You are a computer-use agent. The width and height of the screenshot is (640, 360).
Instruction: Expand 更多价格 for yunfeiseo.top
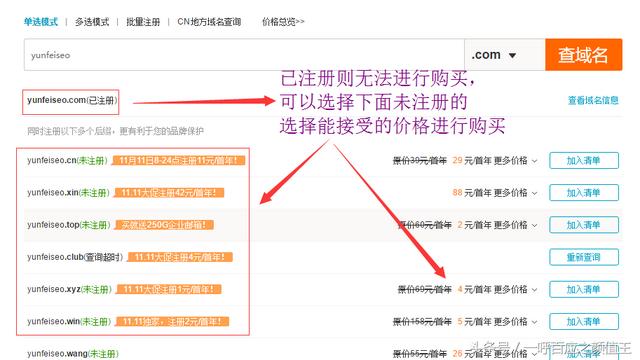coord(516,225)
